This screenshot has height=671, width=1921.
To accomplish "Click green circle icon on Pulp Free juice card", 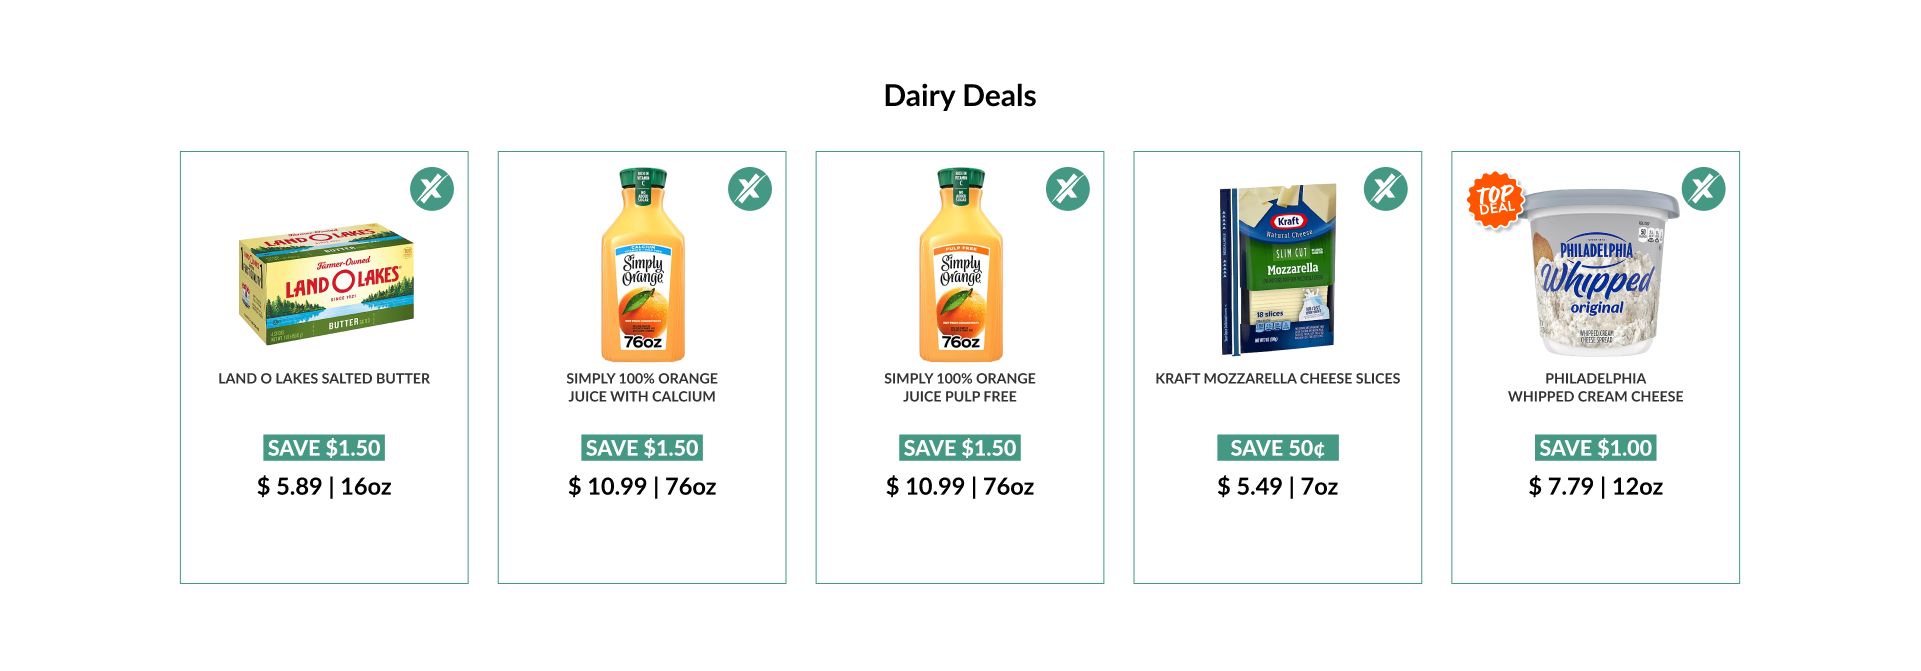I will click(x=1068, y=189).
